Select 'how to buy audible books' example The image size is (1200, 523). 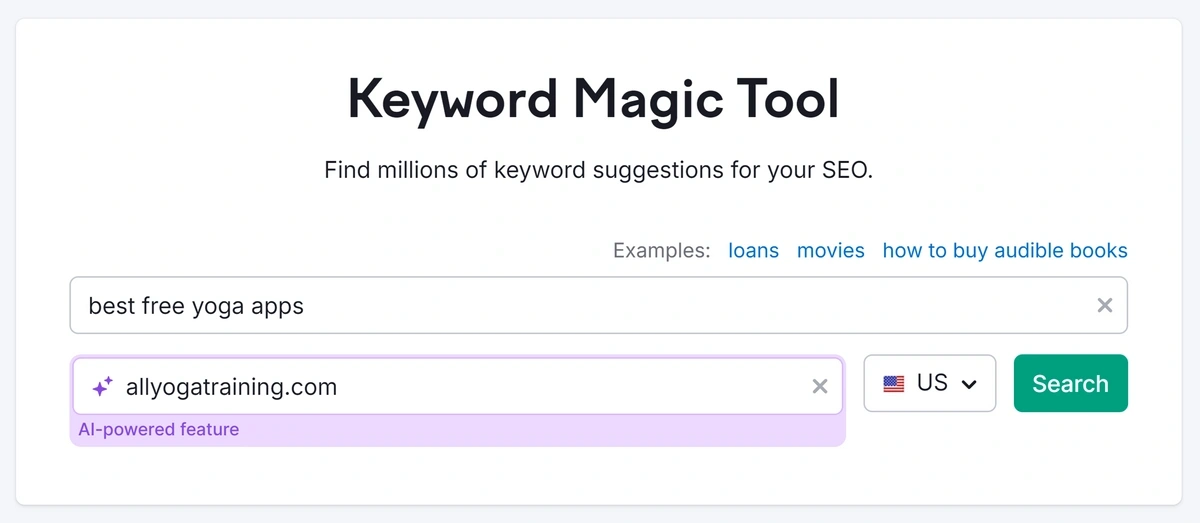[1005, 250]
